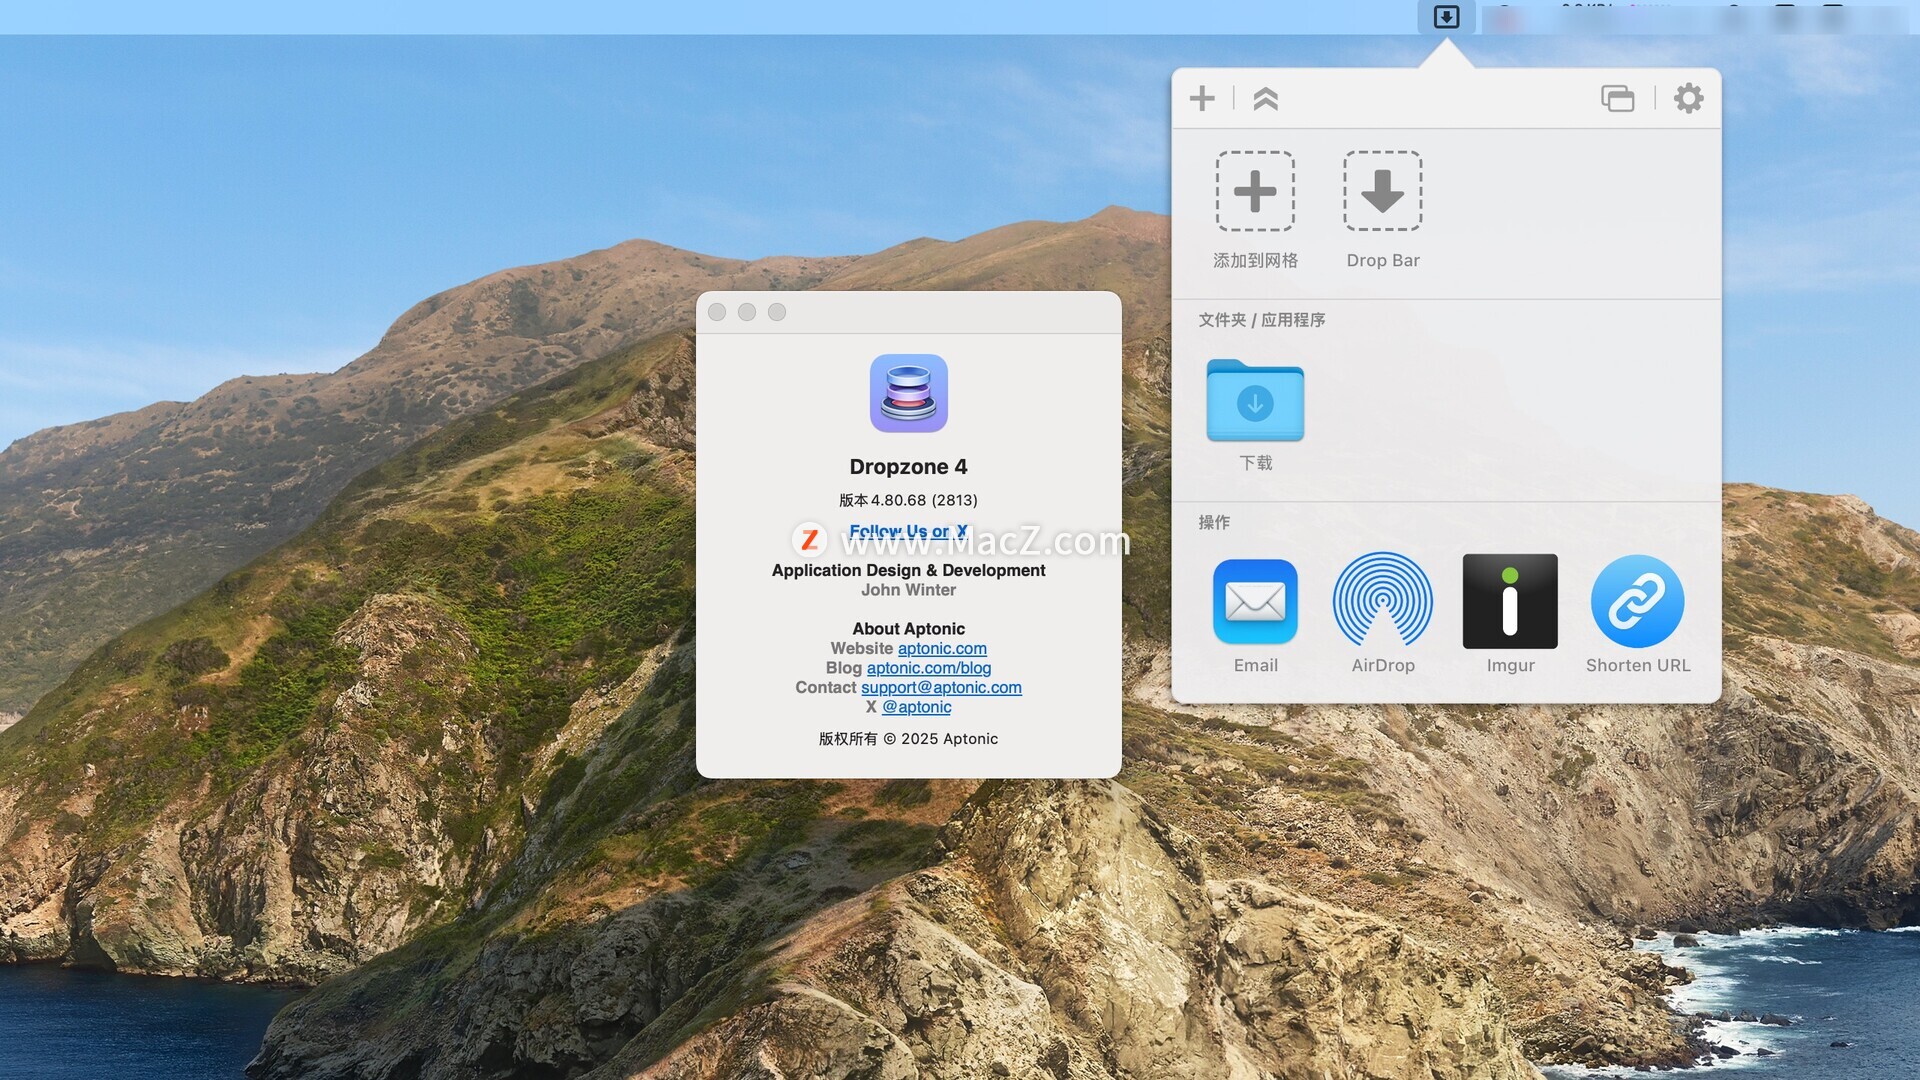Open the @aptonic X profile link
Image resolution: width=1920 pixels, height=1080 pixels.
pyautogui.click(x=916, y=707)
